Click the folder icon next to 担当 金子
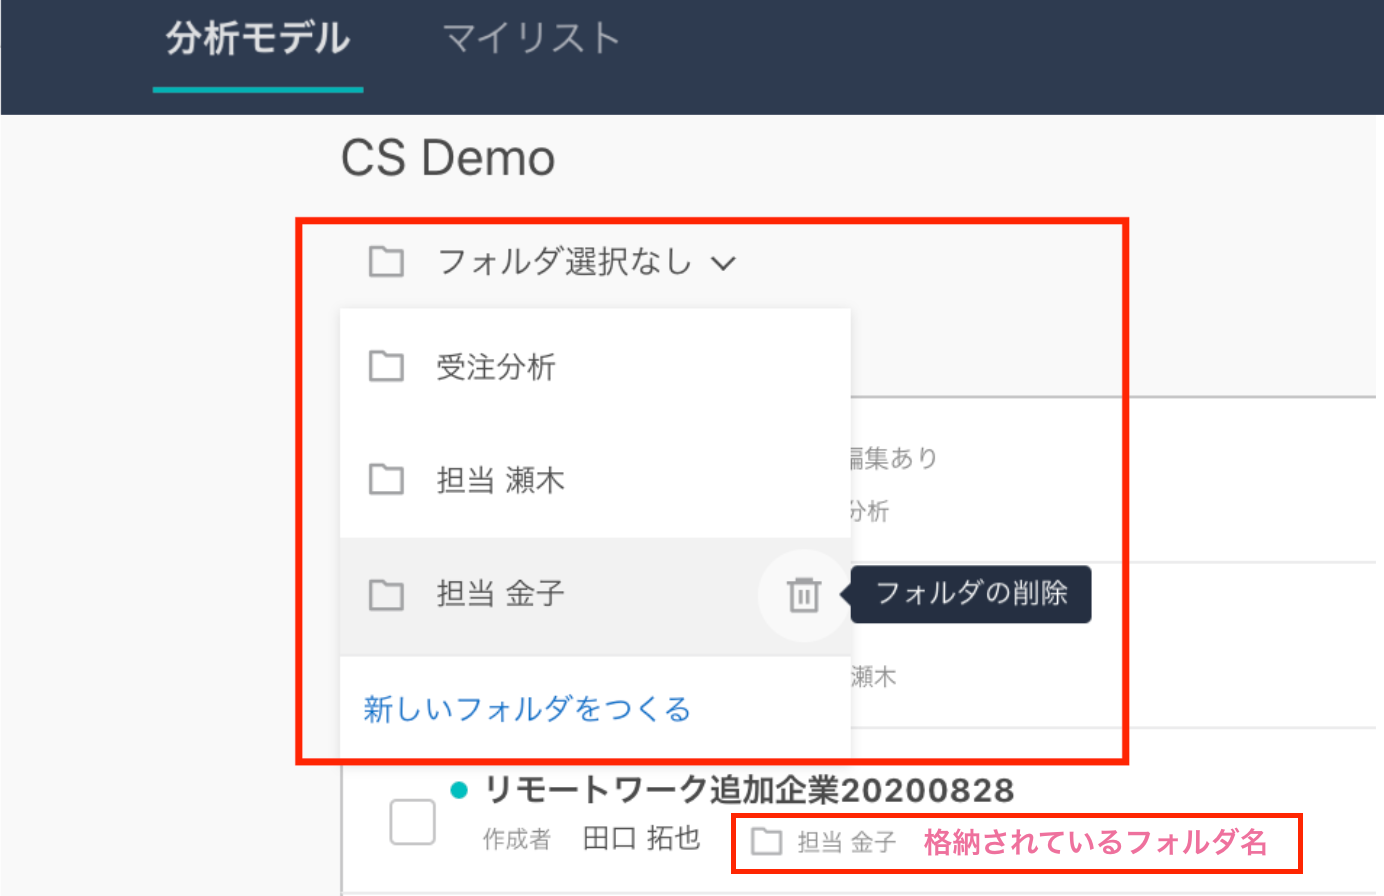Image resolution: width=1384 pixels, height=896 pixels. pos(386,593)
